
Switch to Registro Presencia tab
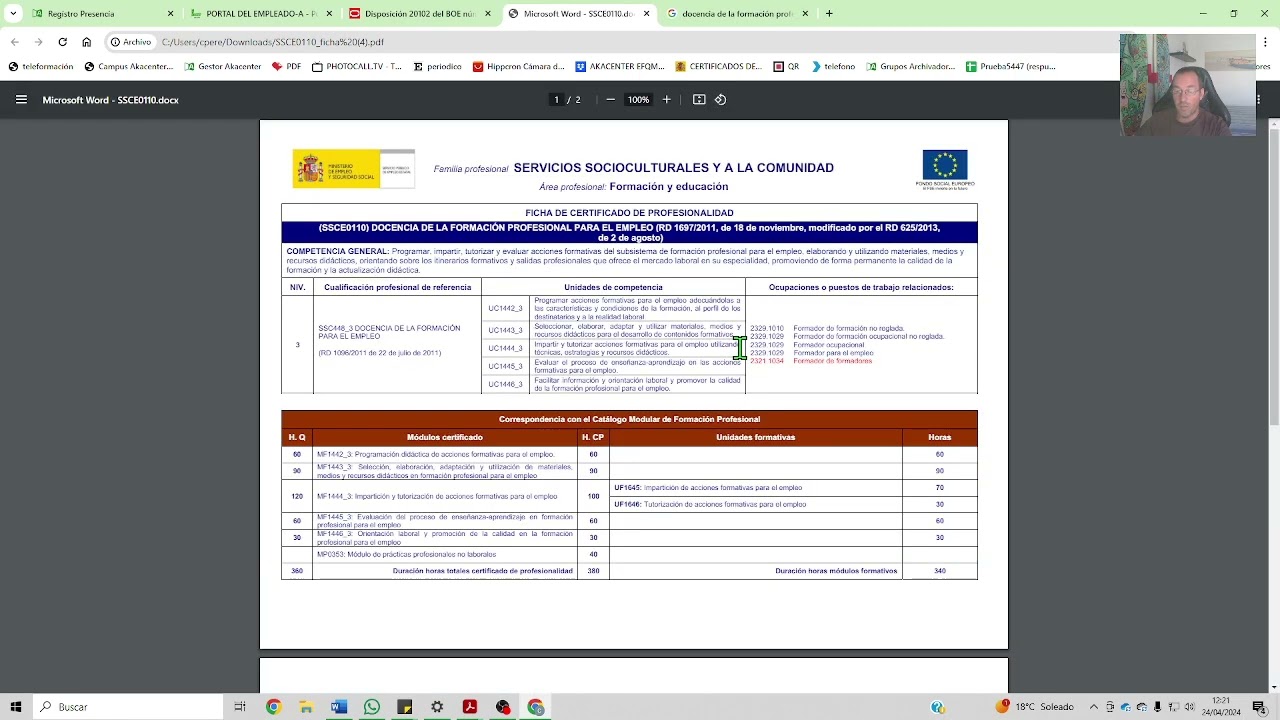click(x=102, y=14)
